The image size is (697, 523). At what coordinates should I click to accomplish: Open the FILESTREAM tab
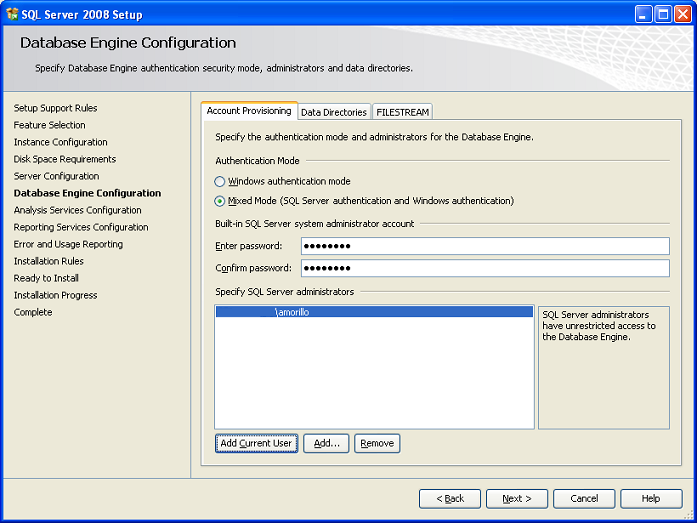point(402,112)
